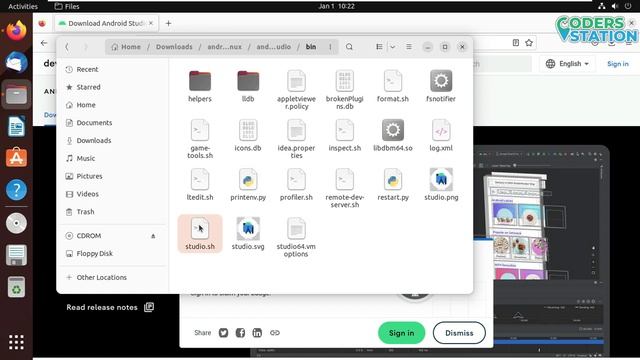Go to the and...udio path segment
Image resolution: width=640 pixels, height=360 pixels.
(273, 47)
